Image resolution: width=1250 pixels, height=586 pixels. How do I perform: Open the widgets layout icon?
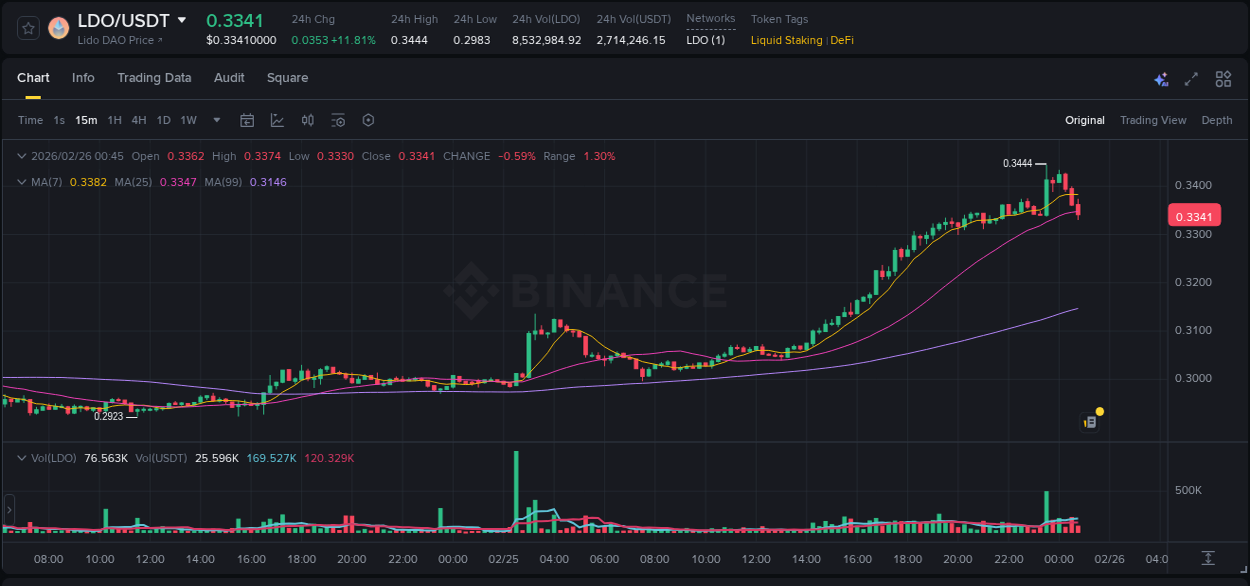click(x=1223, y=78)
